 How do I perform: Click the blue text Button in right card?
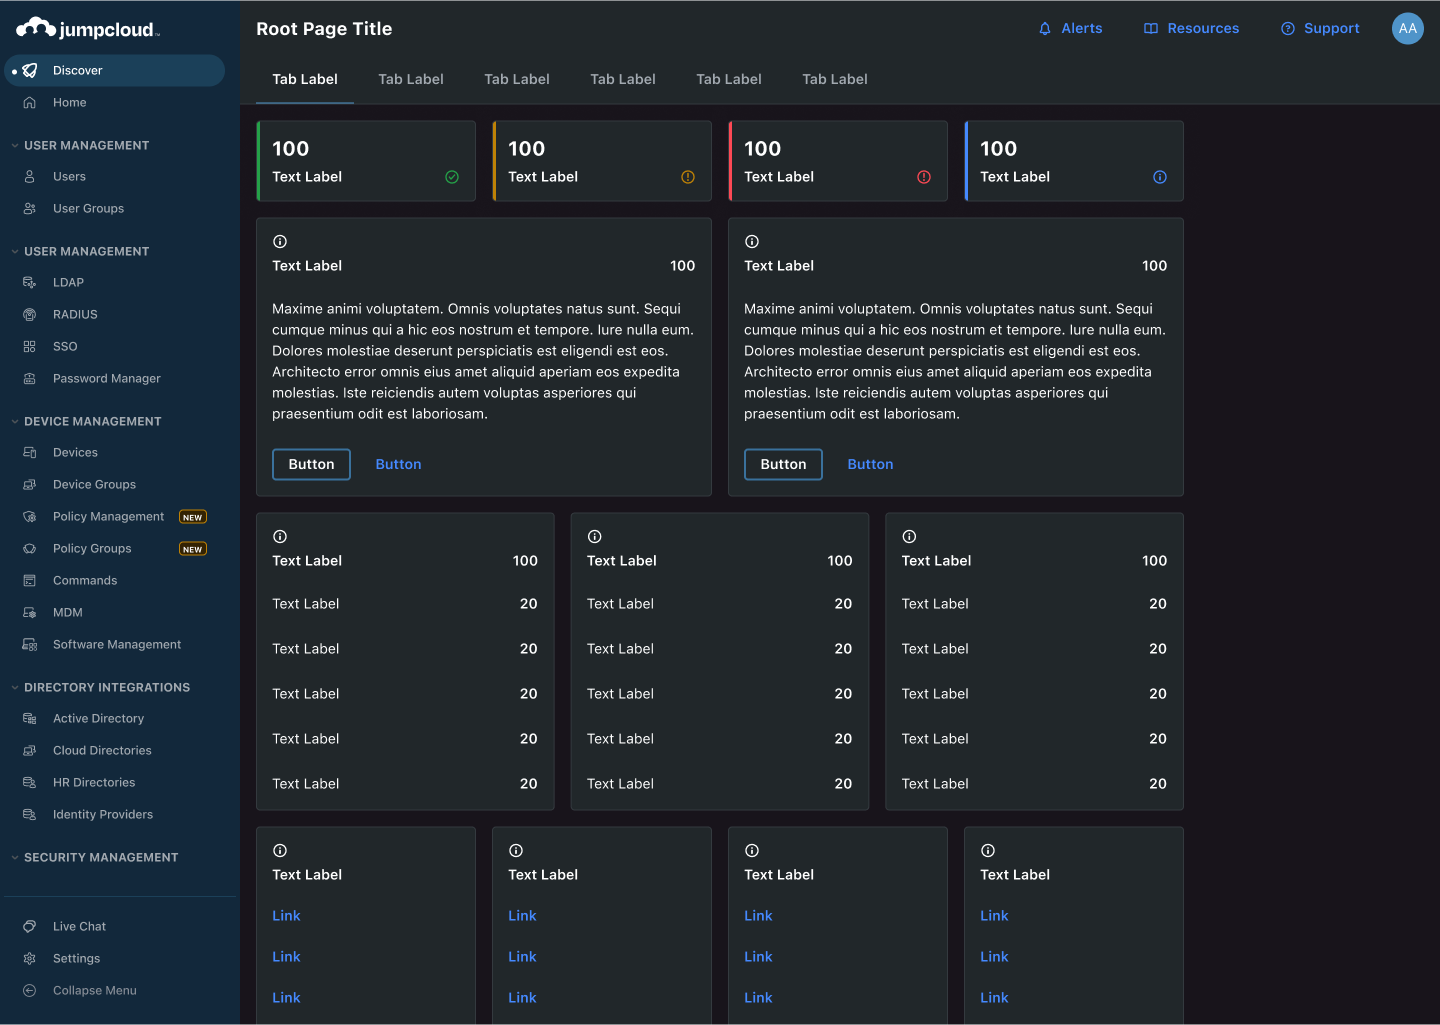point(870,465)
